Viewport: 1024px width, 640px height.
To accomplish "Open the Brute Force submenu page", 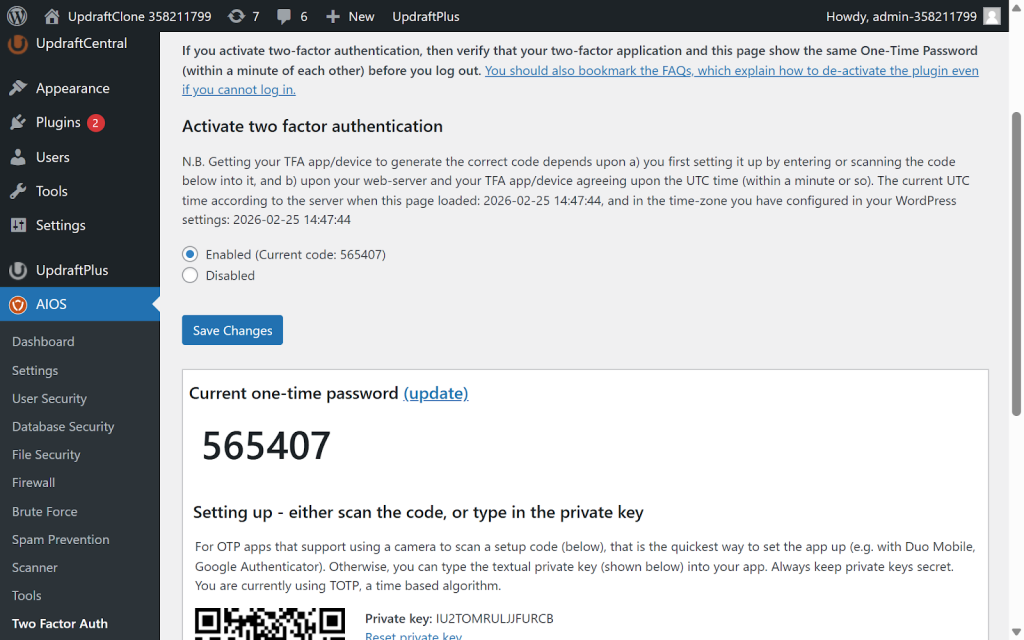I will coord(44,511).
